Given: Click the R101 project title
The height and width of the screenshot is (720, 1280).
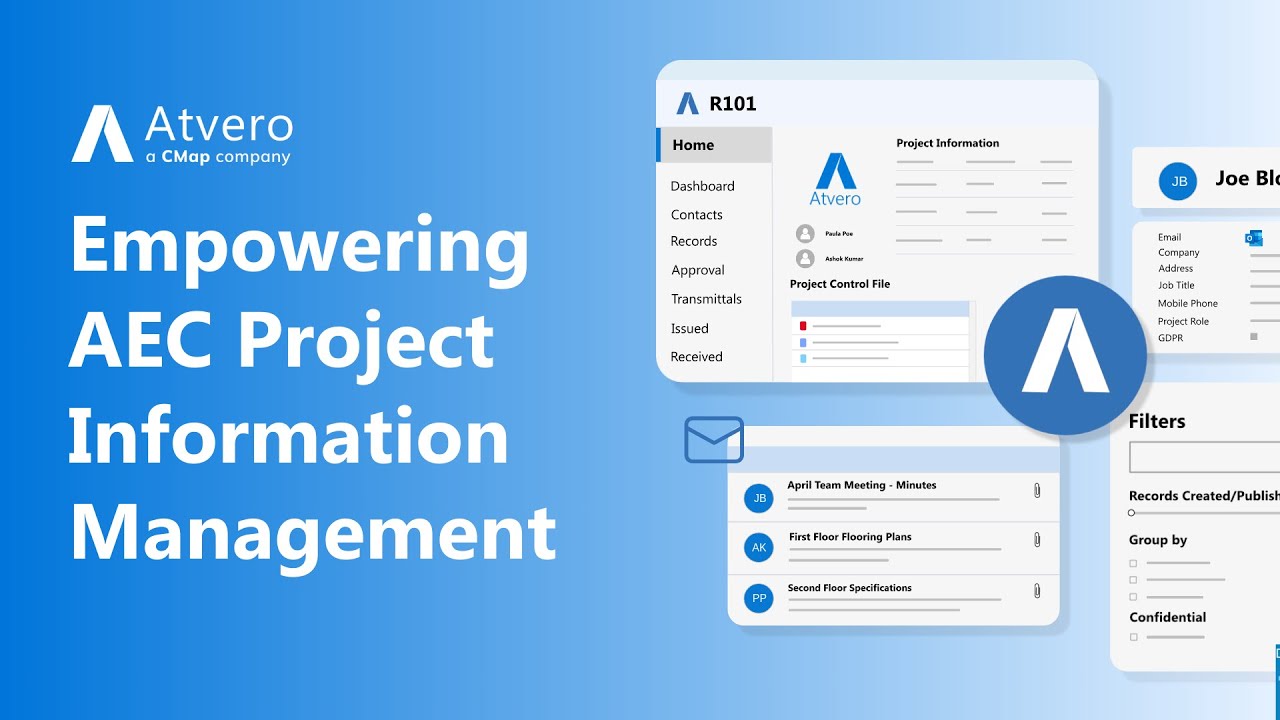Looking at the screenshot, I should pyautogui.click(x=733, y=103).
